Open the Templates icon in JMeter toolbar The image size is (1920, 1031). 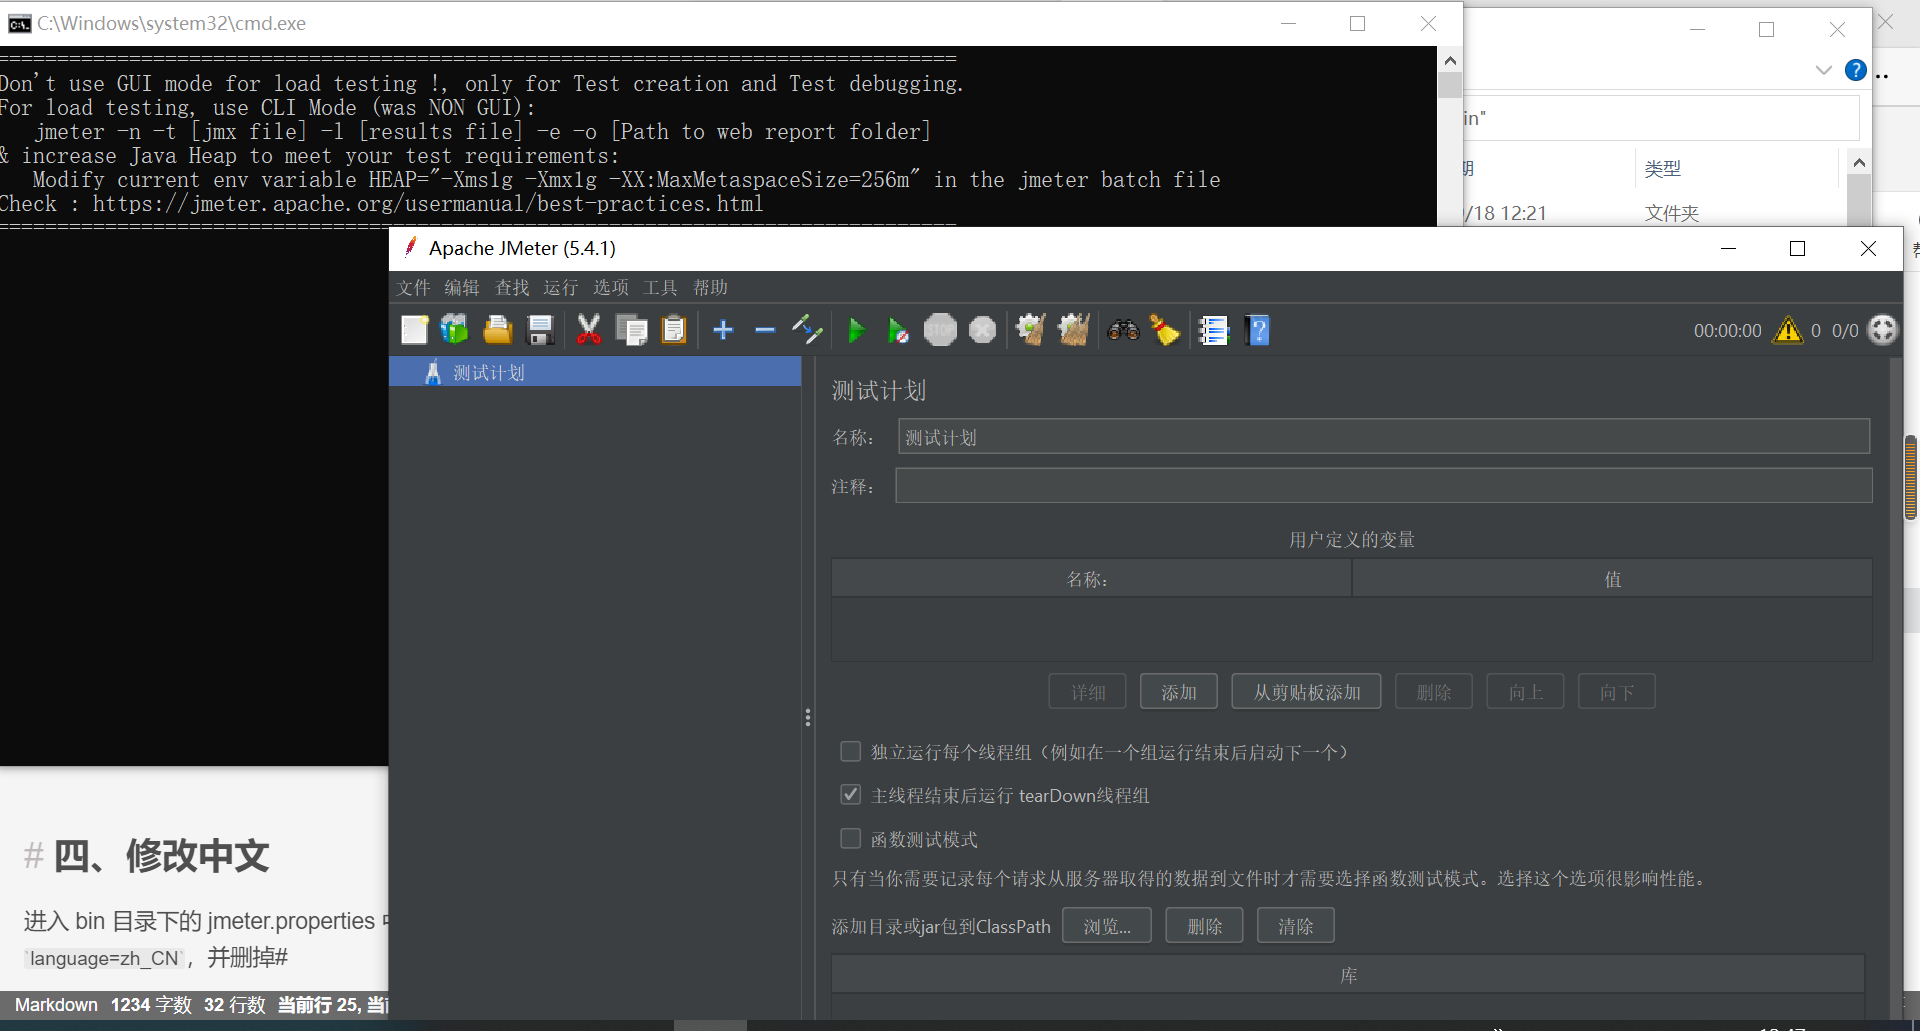click(x=455, y=330)
